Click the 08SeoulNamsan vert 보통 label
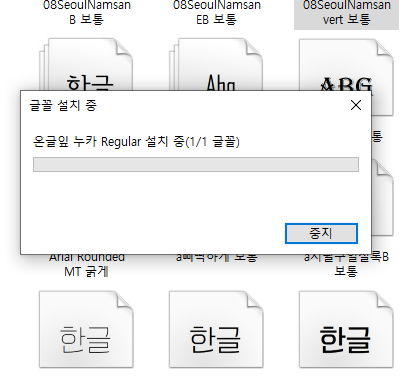416x381 pixels. point(347,12)
